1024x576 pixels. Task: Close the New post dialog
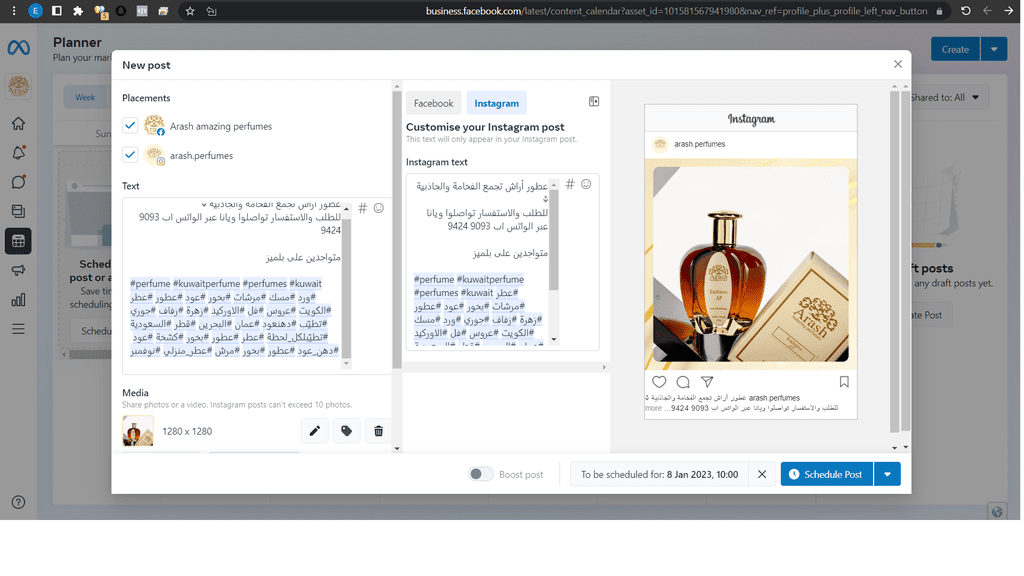tap(898, 64)
